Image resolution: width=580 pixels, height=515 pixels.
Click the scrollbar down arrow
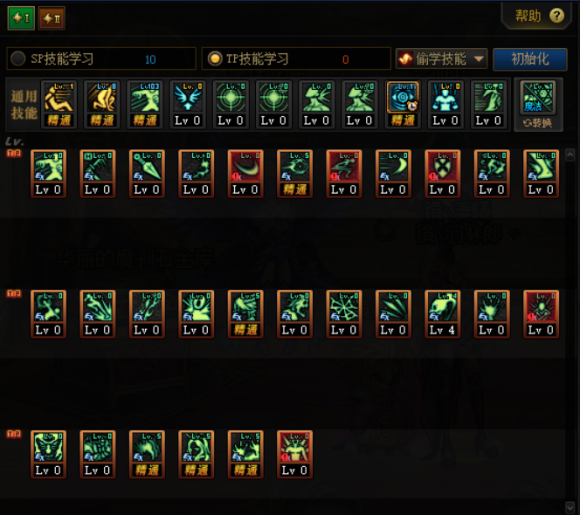tap(570, 507)
